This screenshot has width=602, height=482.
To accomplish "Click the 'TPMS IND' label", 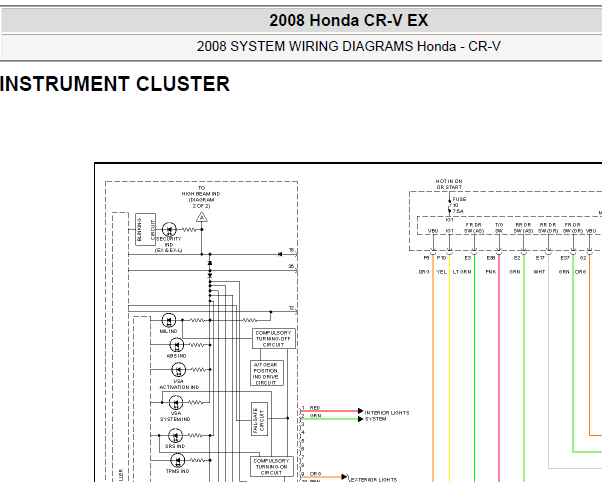I will [177, 471].
